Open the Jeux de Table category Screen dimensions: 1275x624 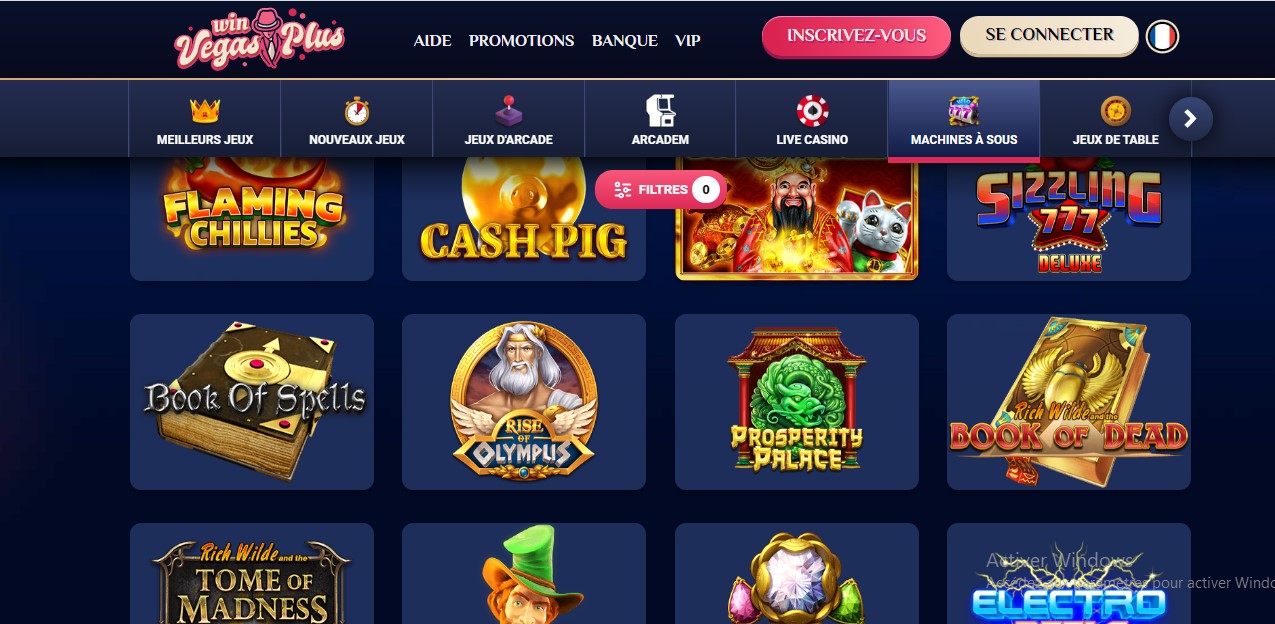click(1116, 119)
